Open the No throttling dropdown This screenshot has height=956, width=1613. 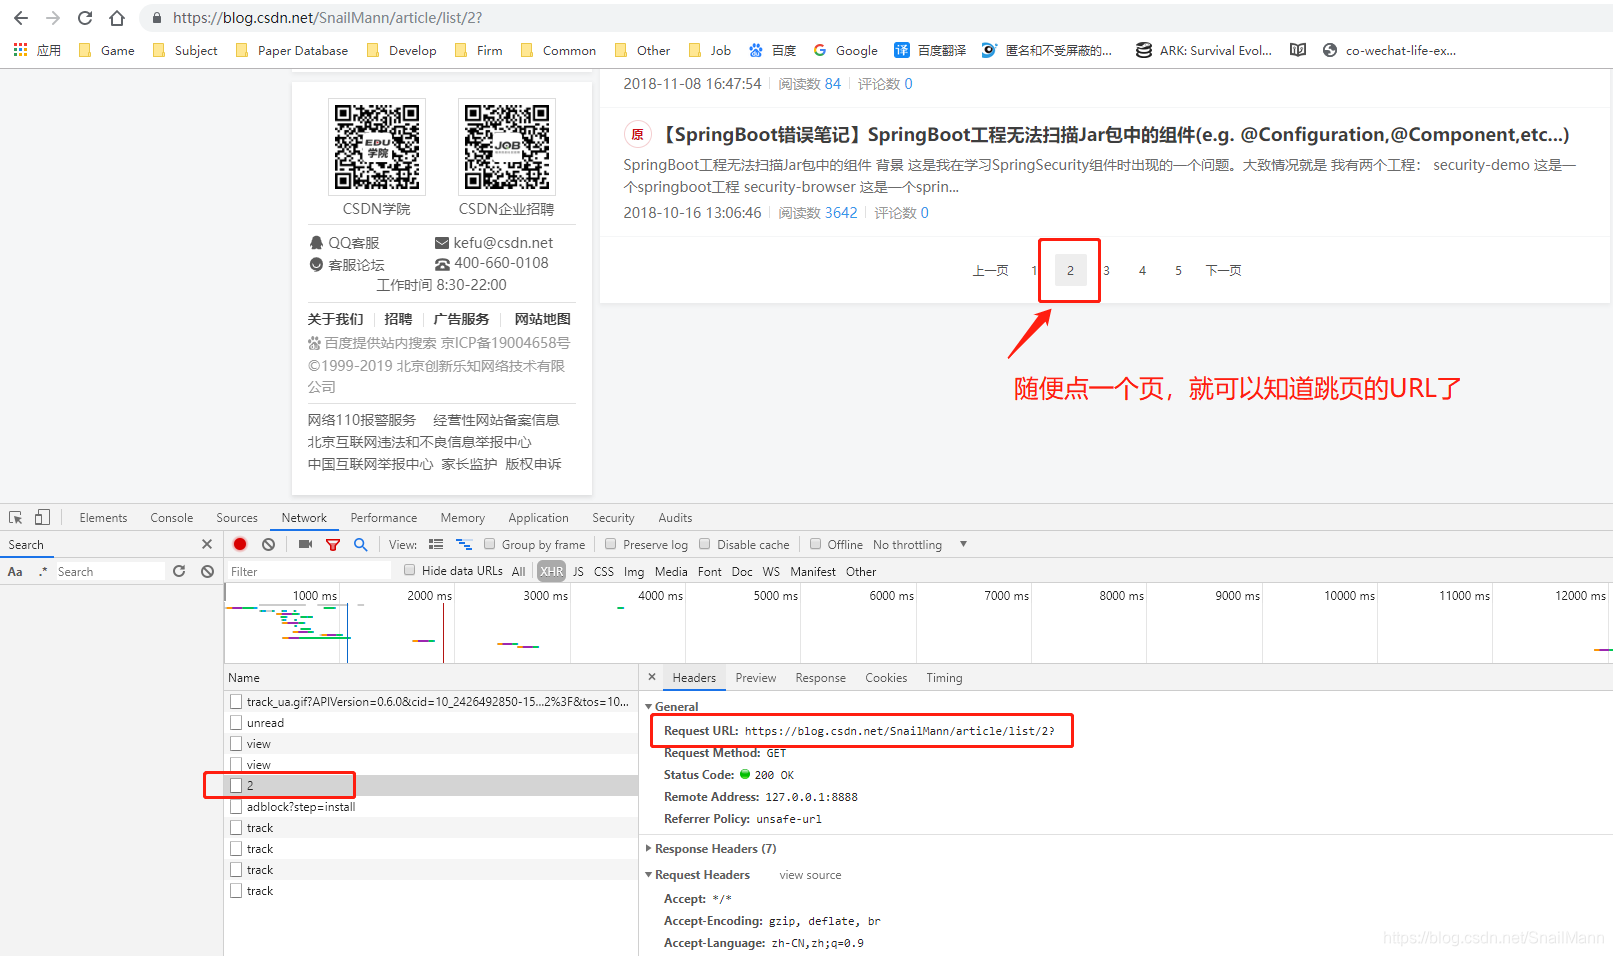920,544
